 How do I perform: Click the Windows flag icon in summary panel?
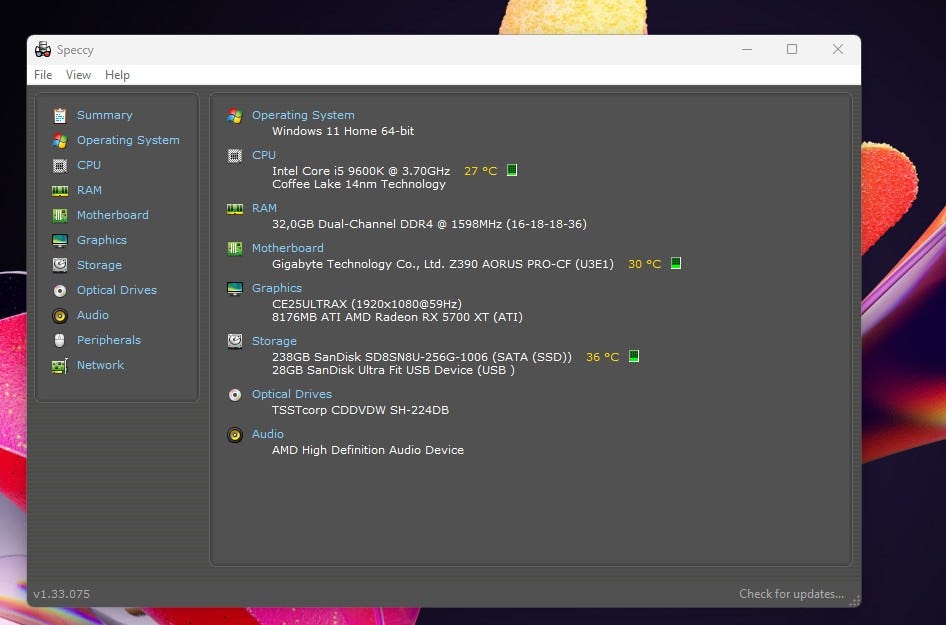click(235, 115)
